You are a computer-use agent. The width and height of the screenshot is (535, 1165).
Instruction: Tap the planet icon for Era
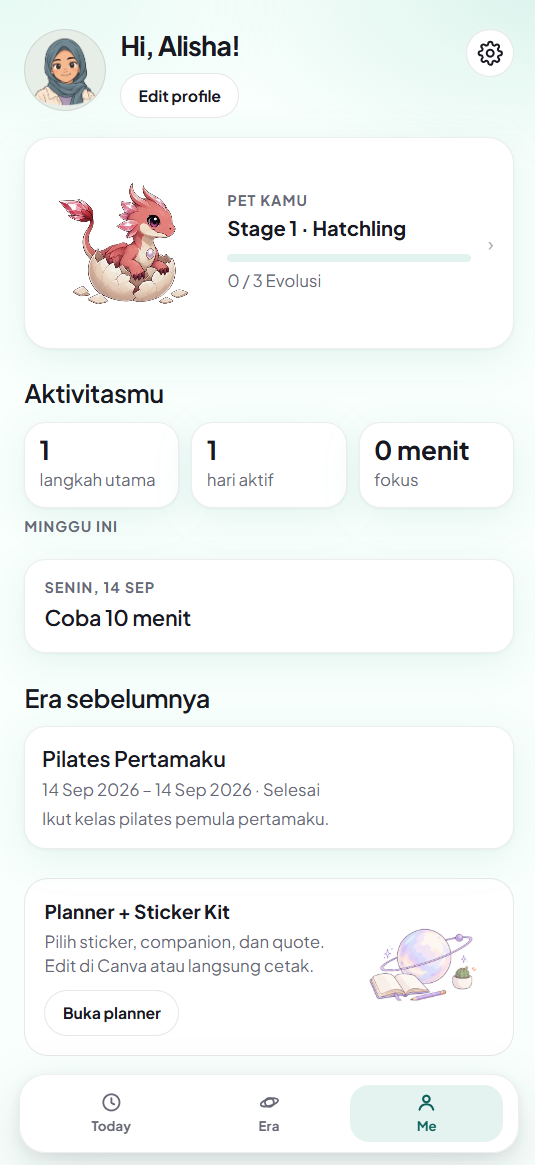click(x=269, y=1103)
